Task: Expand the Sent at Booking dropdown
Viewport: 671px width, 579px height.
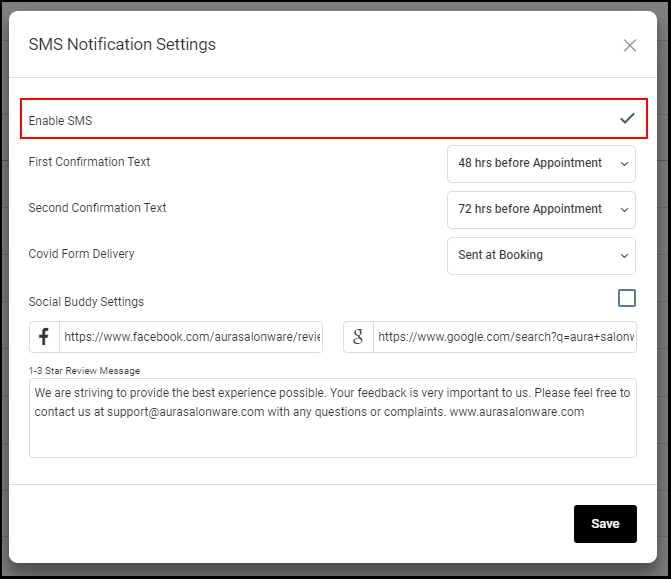Action: 541,256
